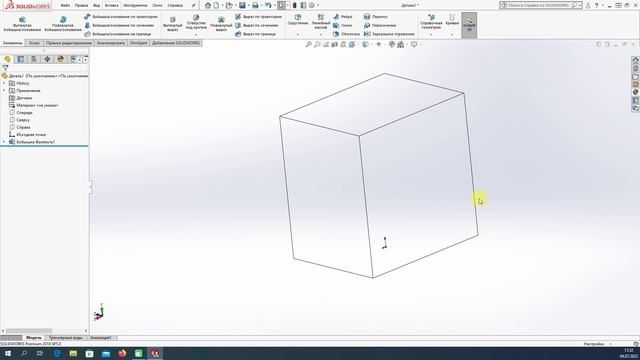640x360 pixels.
Task: Expand the History tree node
Action: 4,83
